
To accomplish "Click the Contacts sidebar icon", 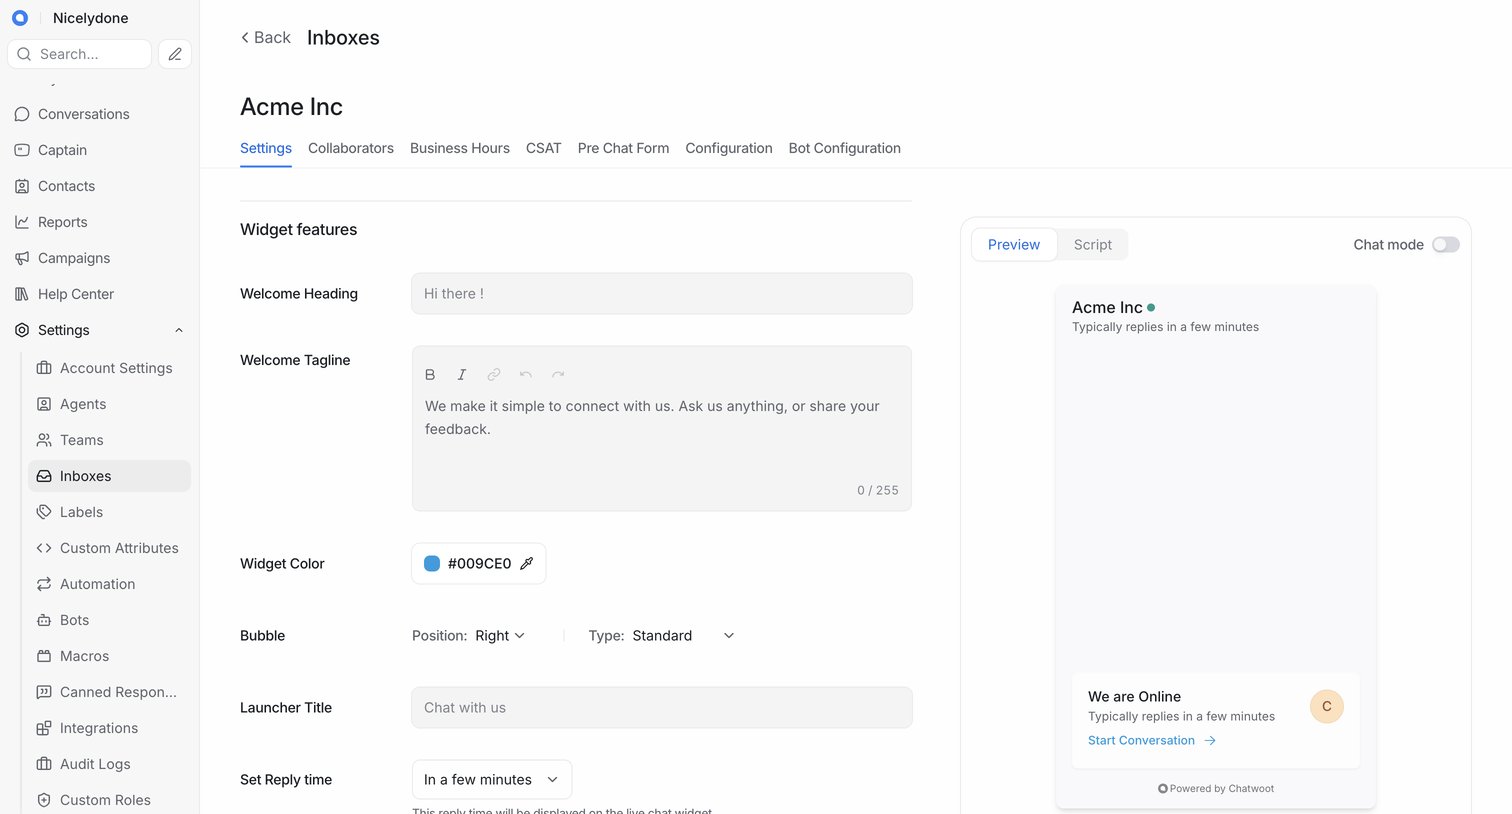I will tap(22, 186).
